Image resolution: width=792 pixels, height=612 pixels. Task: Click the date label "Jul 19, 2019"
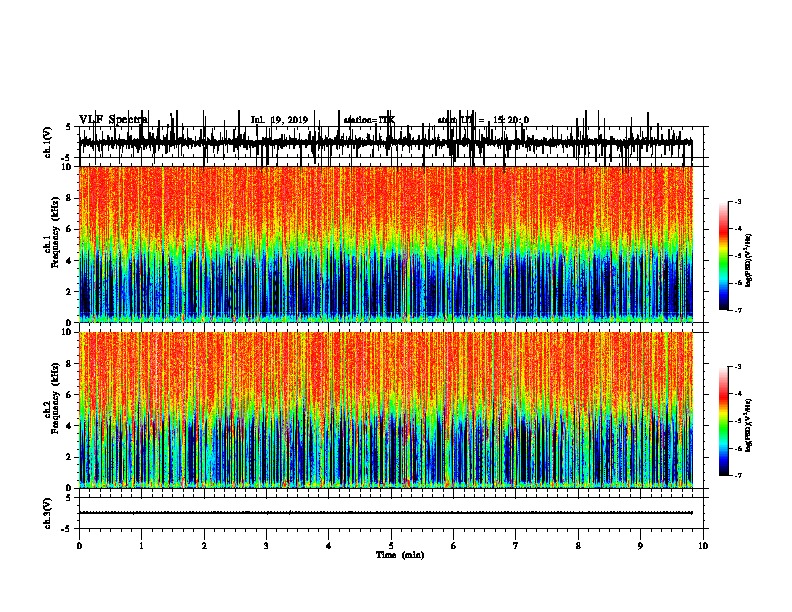click(x=279, y=120)
